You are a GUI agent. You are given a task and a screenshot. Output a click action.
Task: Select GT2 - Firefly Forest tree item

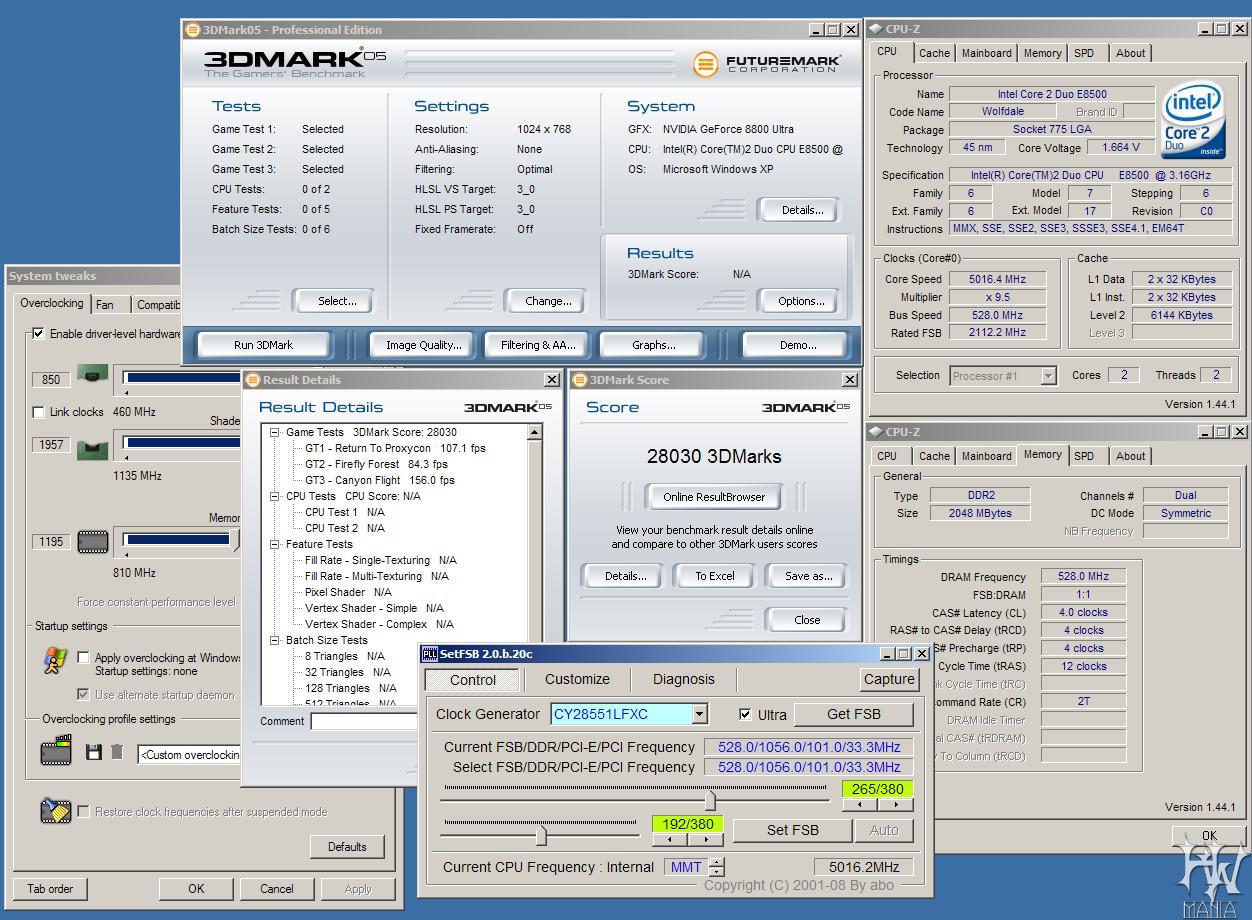click(x=376, y=464)
